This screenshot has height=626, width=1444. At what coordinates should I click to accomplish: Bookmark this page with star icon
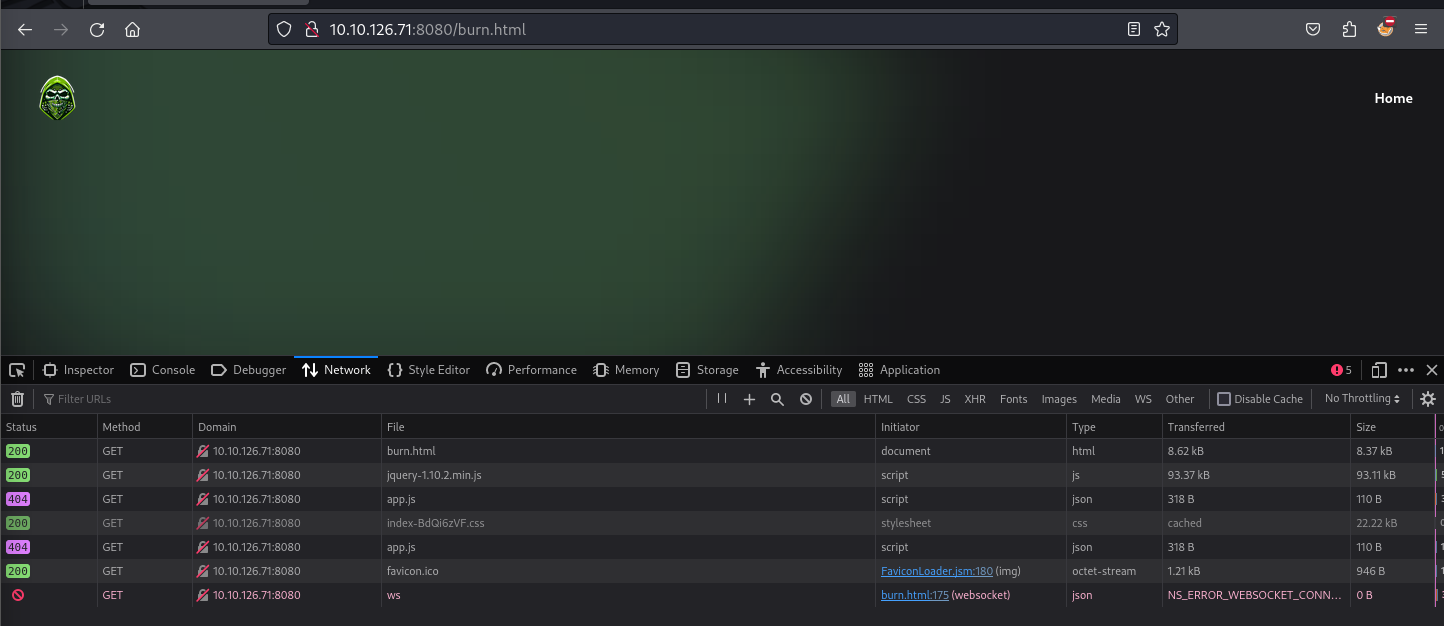coord(1162,30)
